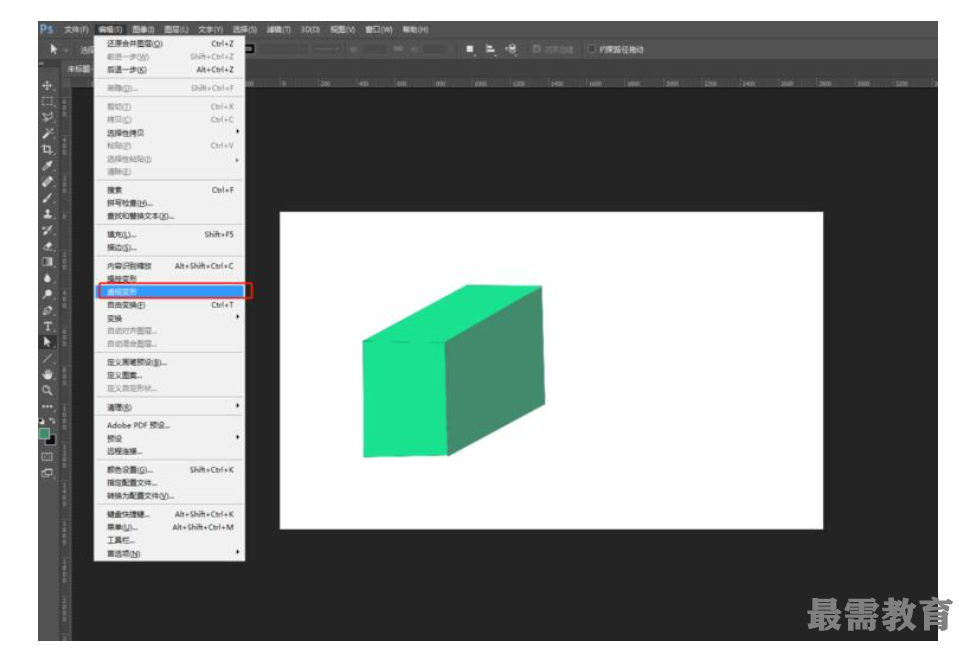Screen dimensions: 959x654
Task: Choose Undo Merge Layers Ctrl+Z
Action: 169,43
